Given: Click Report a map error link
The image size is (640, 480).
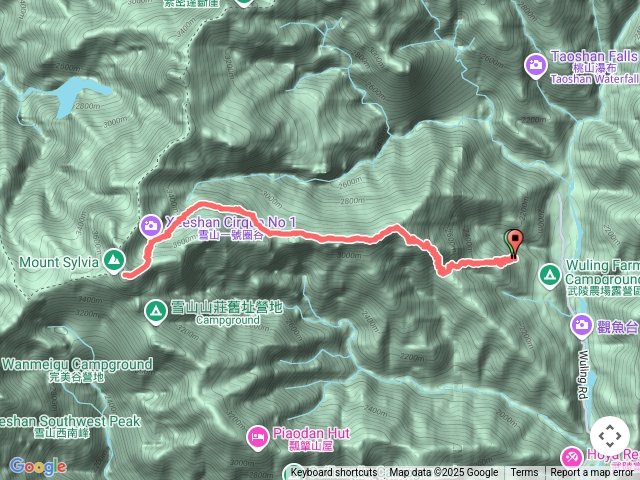Looking at the screenshot, I should point(591,472).
